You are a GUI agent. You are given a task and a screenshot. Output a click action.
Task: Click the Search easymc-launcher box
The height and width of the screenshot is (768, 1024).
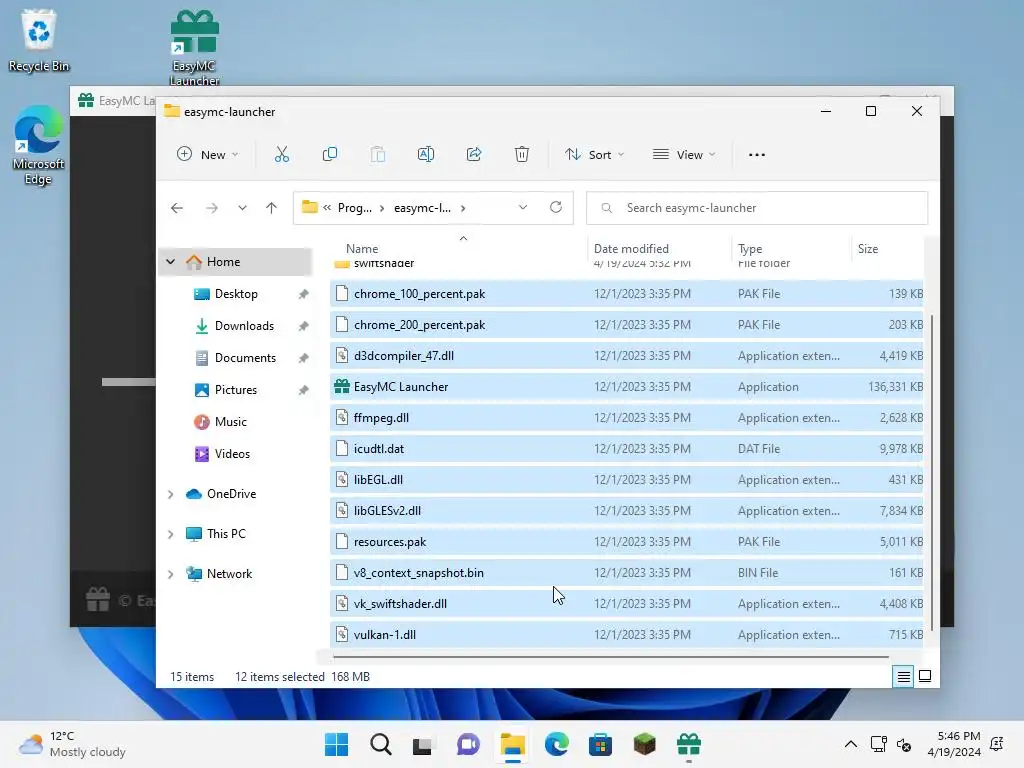(x=756, y=208)
